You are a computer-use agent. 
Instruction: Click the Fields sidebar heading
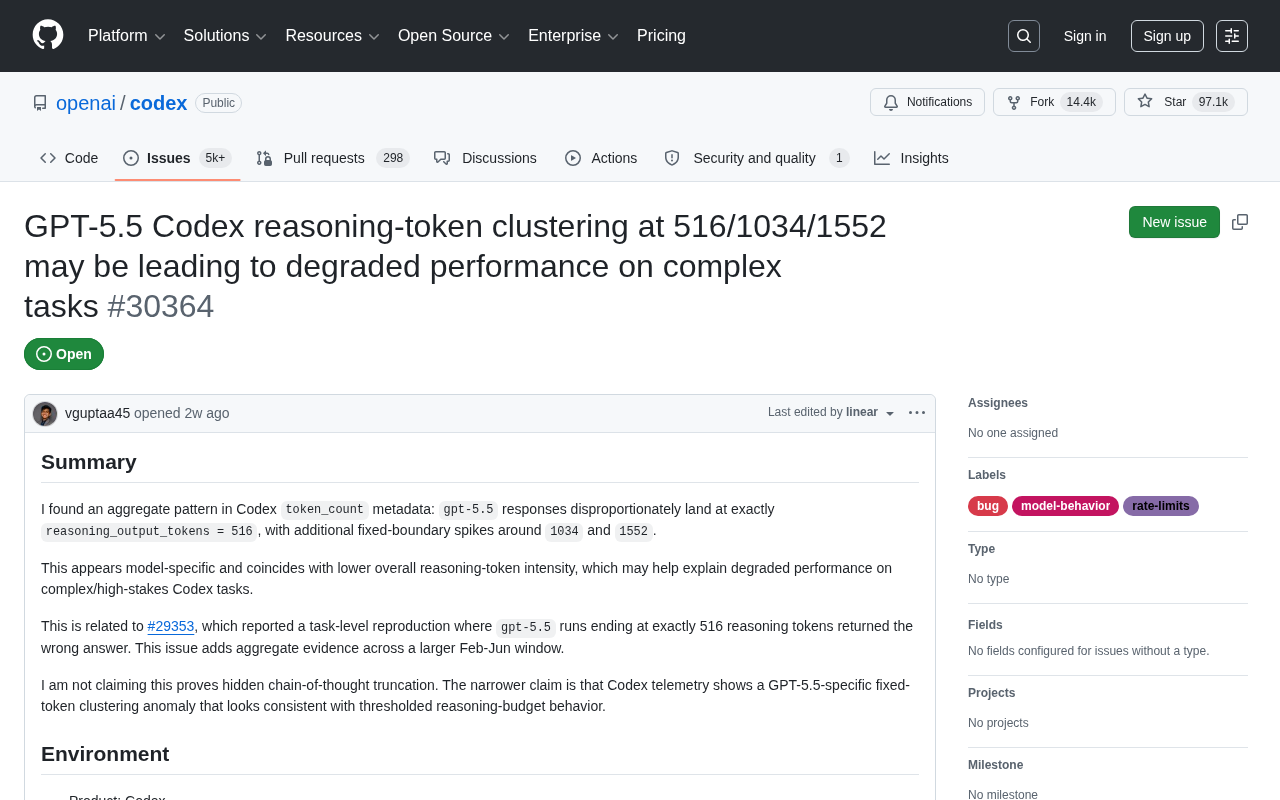pyautogui.click(x=985, y=625)
